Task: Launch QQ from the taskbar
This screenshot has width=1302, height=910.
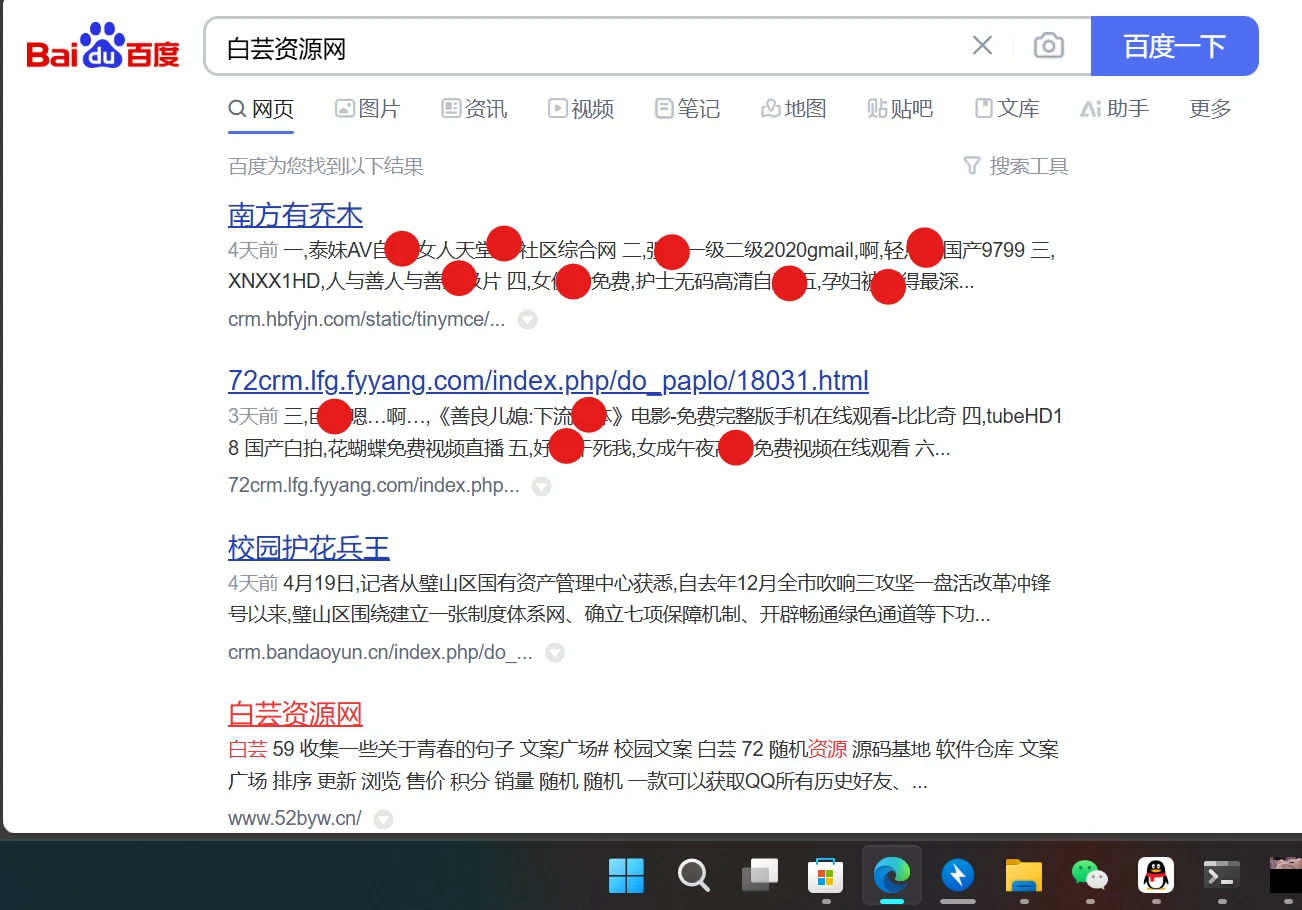Action: pyautogui.click(x=1156, y=875)
